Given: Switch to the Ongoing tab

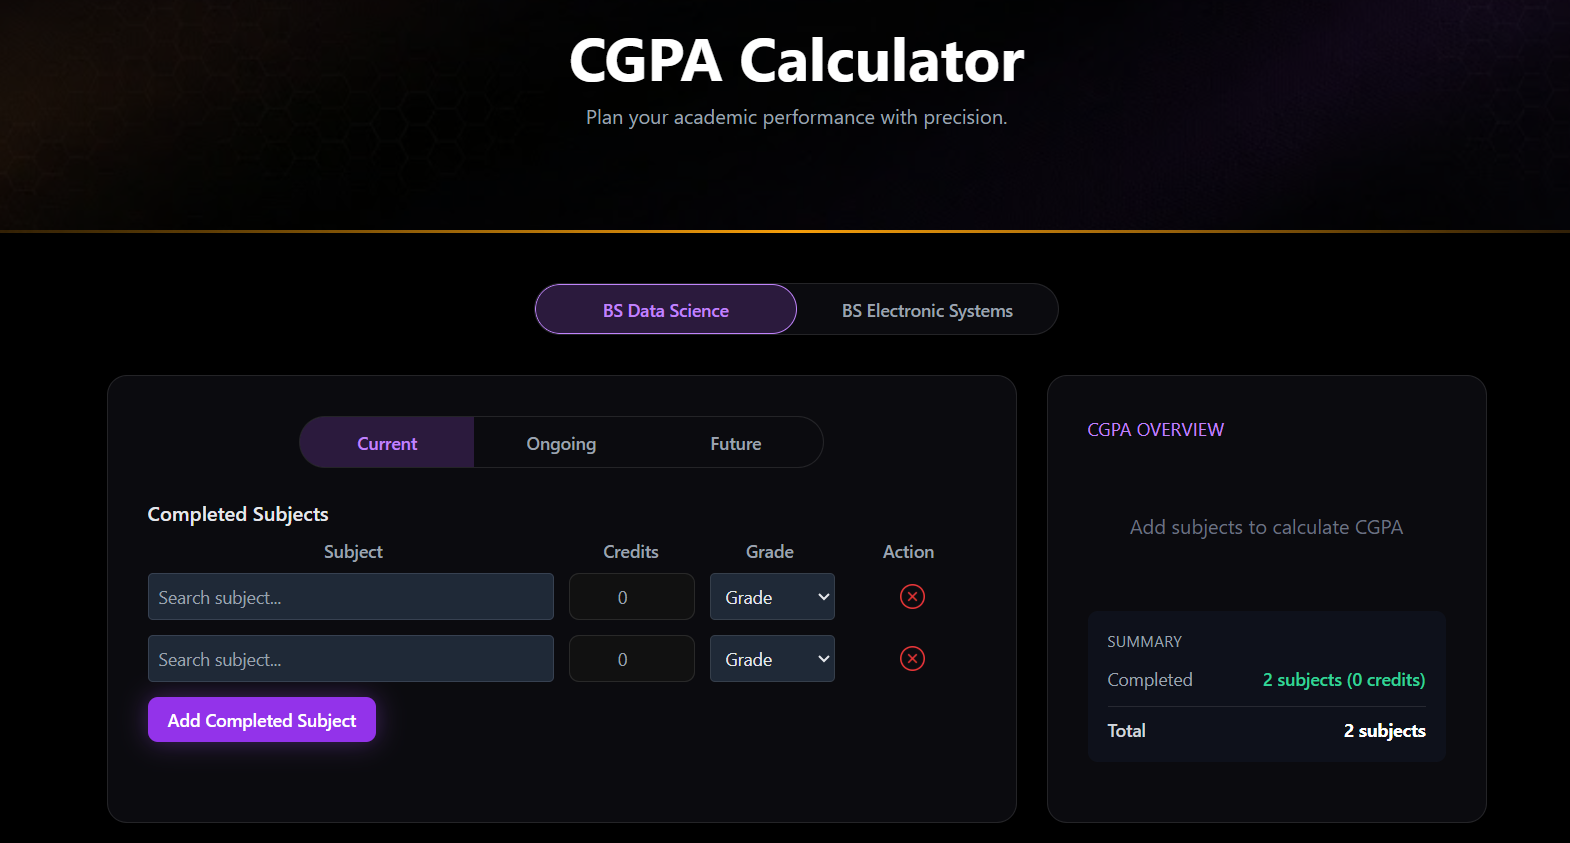Looking at the screenshot, I should tap(561, 443).
